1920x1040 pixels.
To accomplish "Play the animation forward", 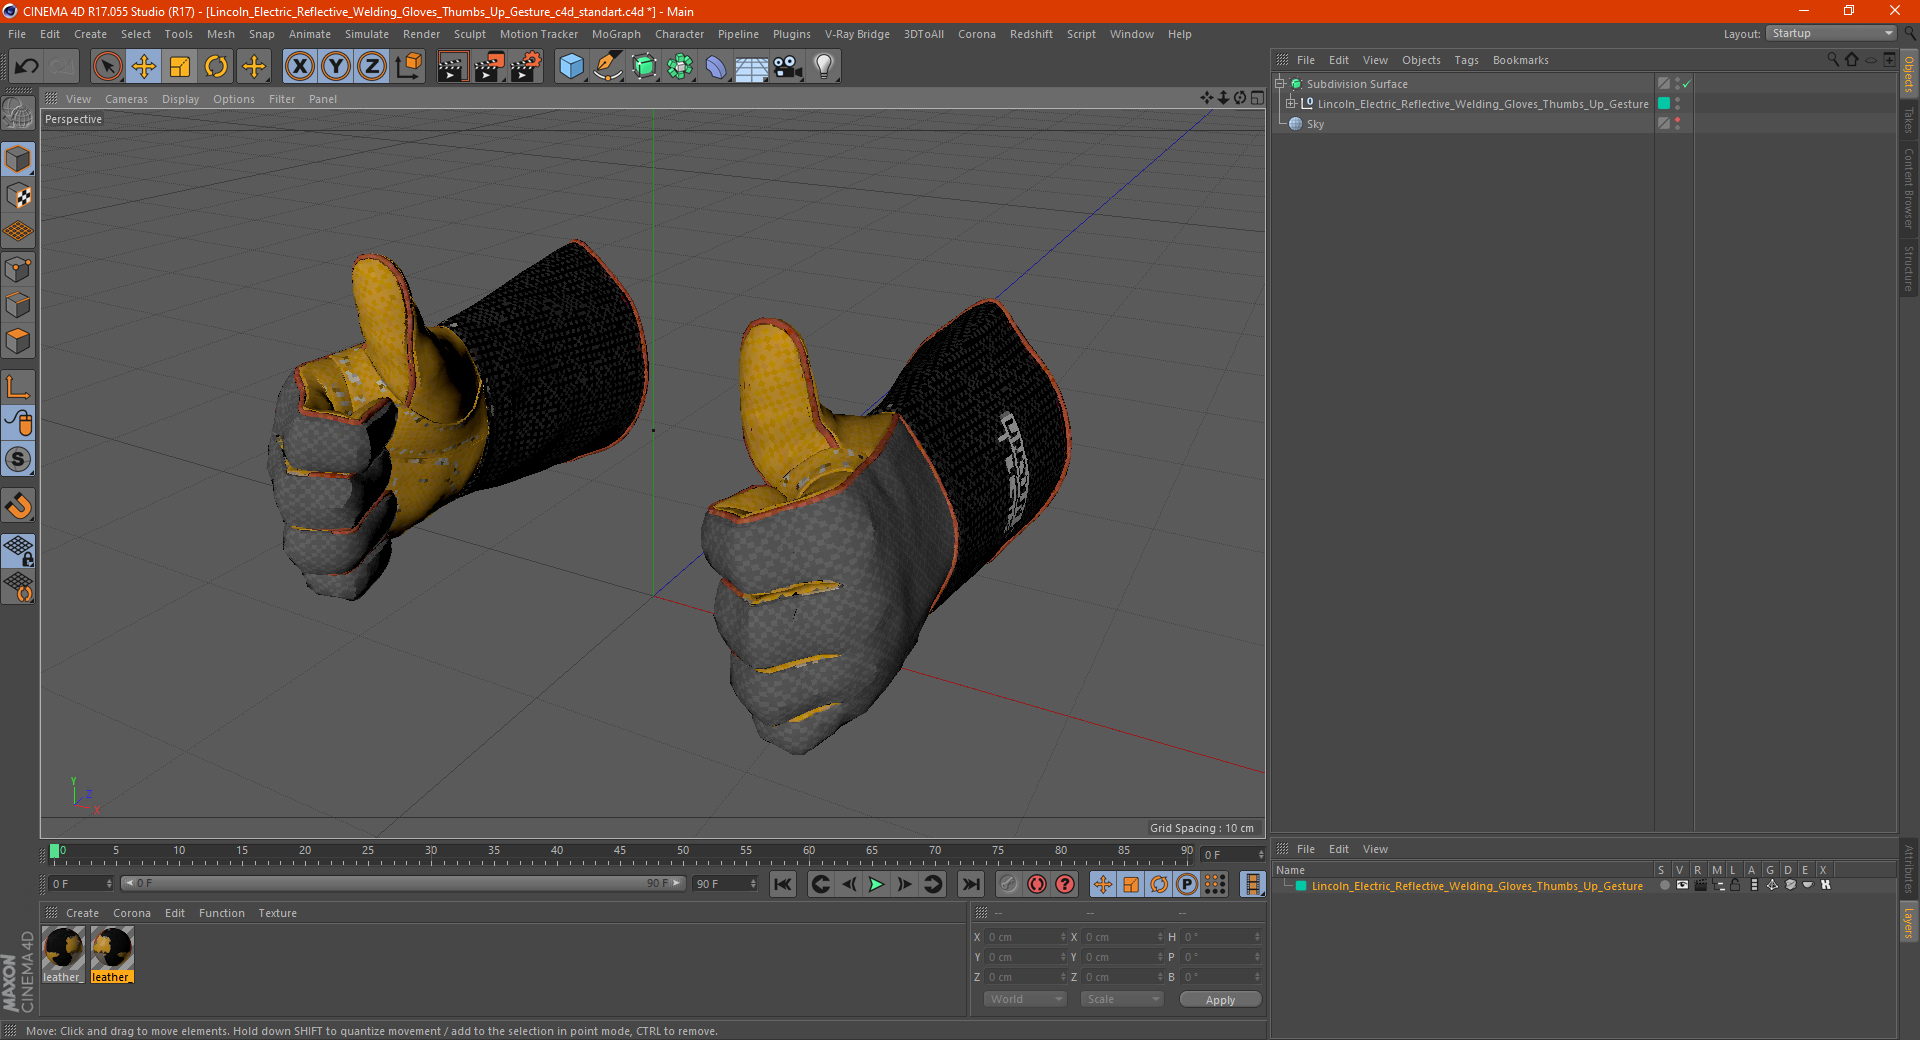I will tap(876, 884).
